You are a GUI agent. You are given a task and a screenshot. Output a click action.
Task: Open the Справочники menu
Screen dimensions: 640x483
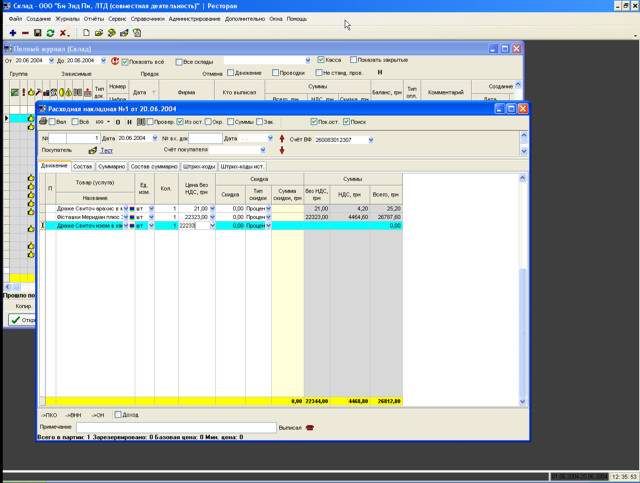[147, 19]
